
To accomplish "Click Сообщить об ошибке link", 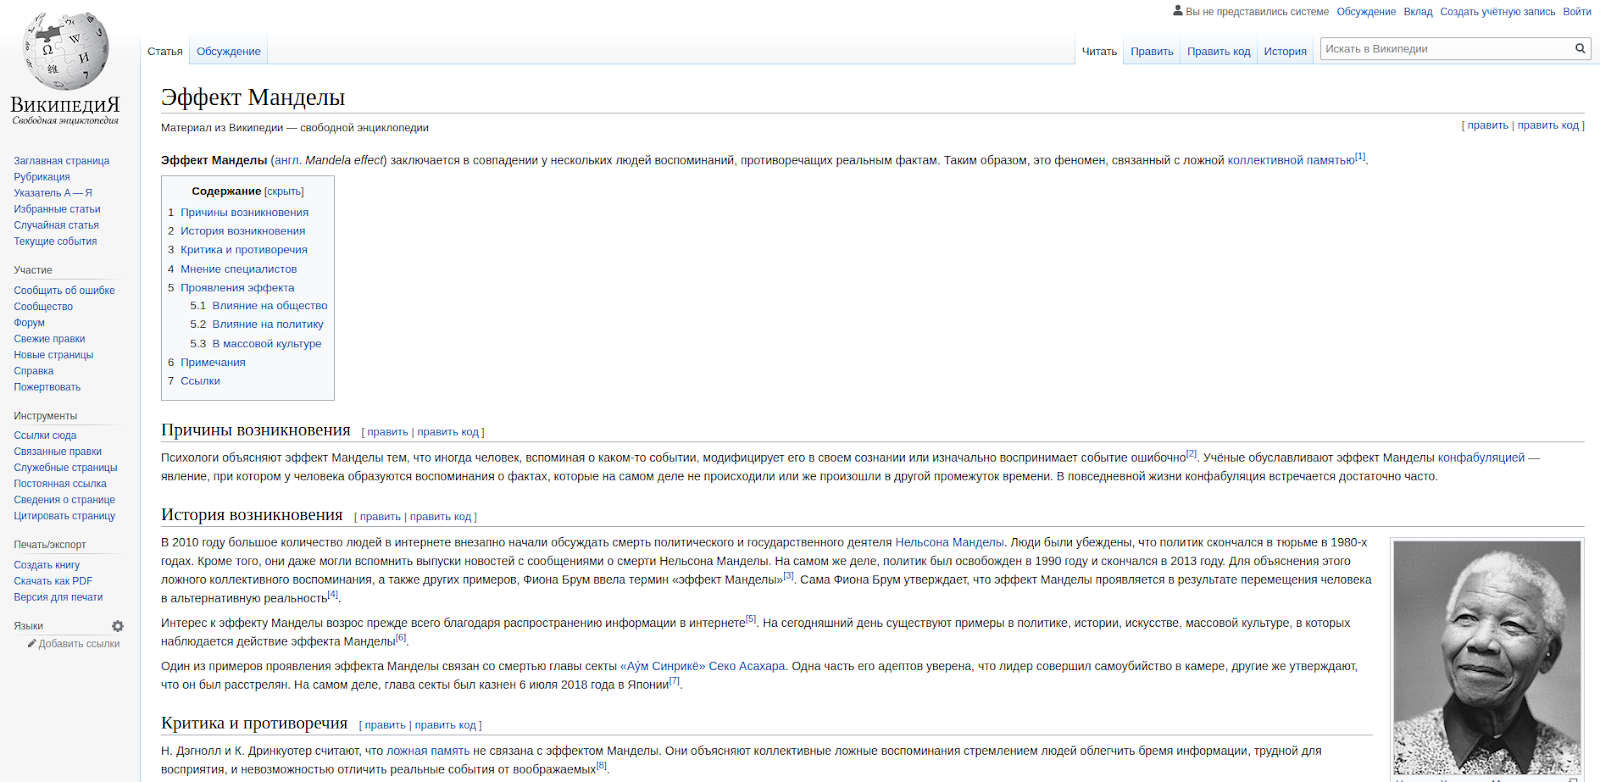I will click(x=64, y=290).
